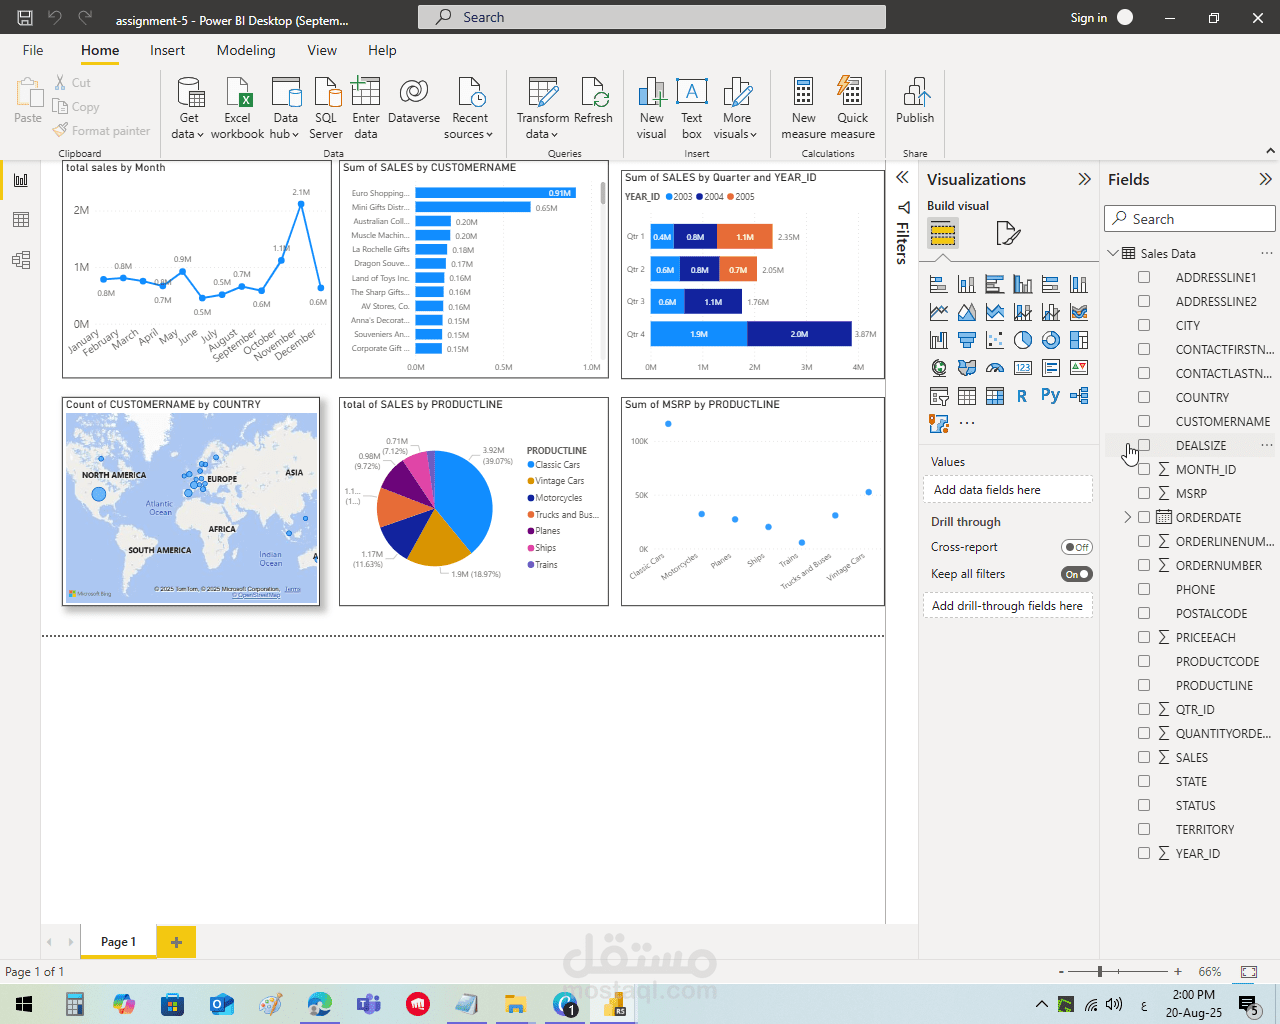Expand the ORDERDATE hierarchy
The image size is (1280, 1024).
(1128, 517)
